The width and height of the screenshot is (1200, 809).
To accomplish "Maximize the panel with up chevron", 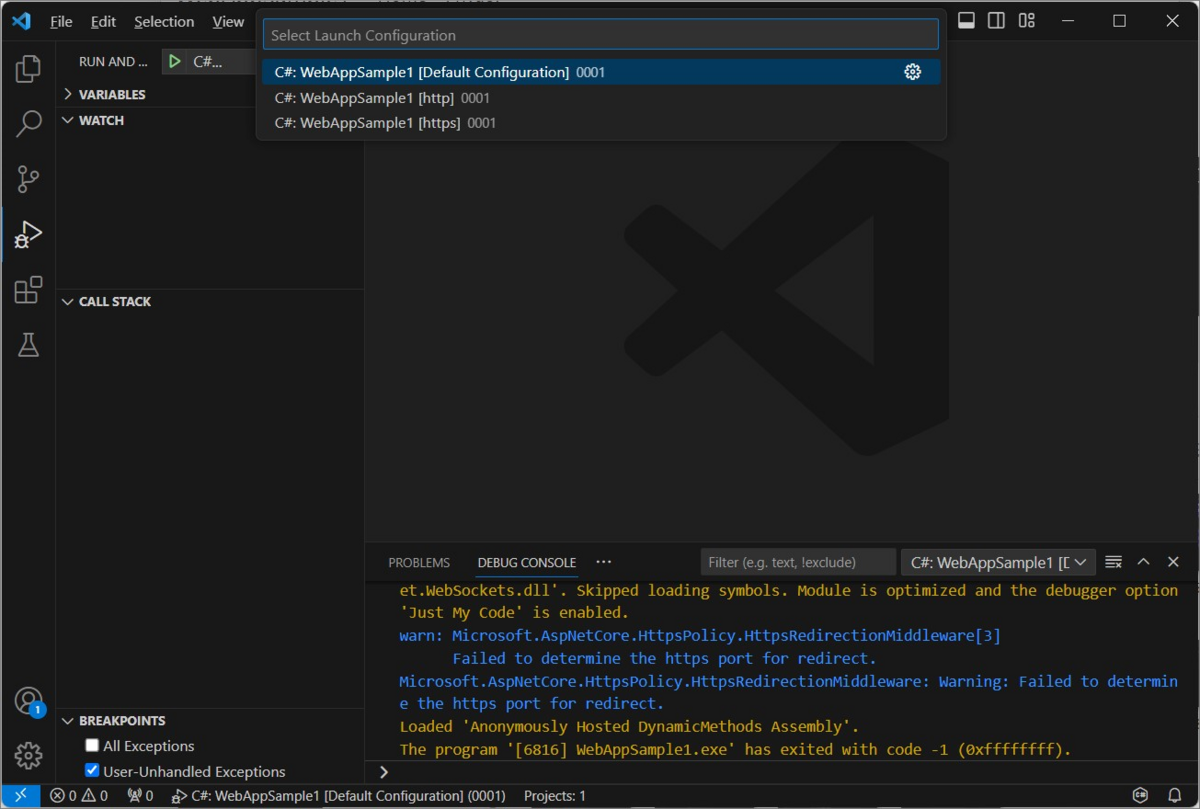I will click(1144, 562).
